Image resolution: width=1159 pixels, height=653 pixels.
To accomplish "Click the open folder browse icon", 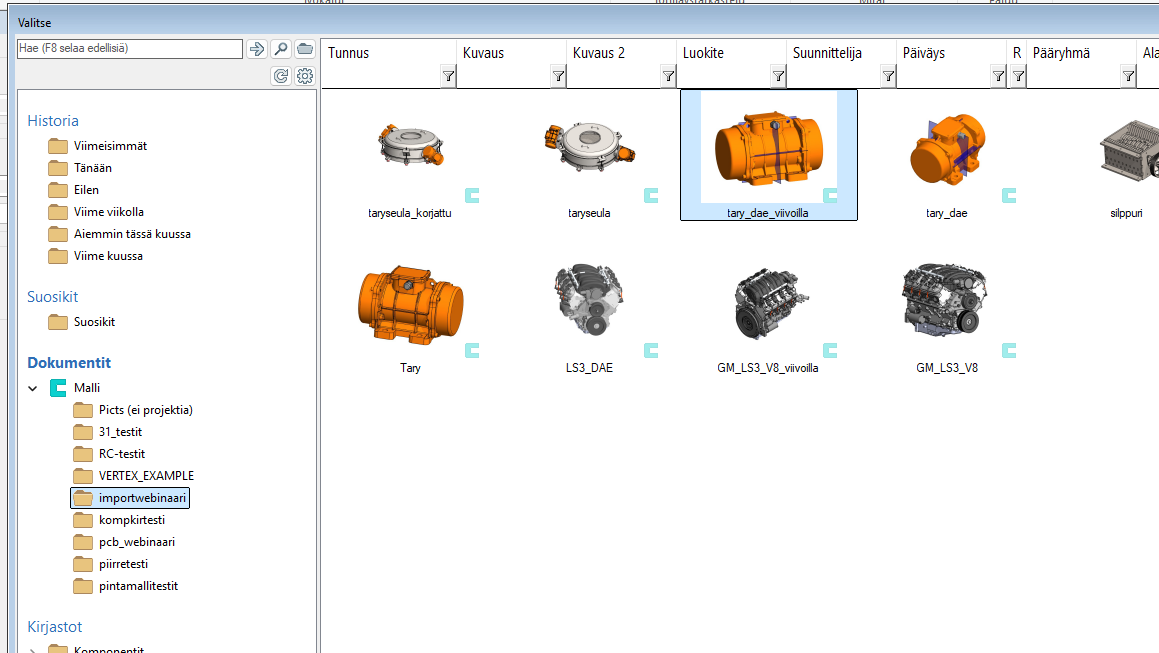I will click(305, 49).
